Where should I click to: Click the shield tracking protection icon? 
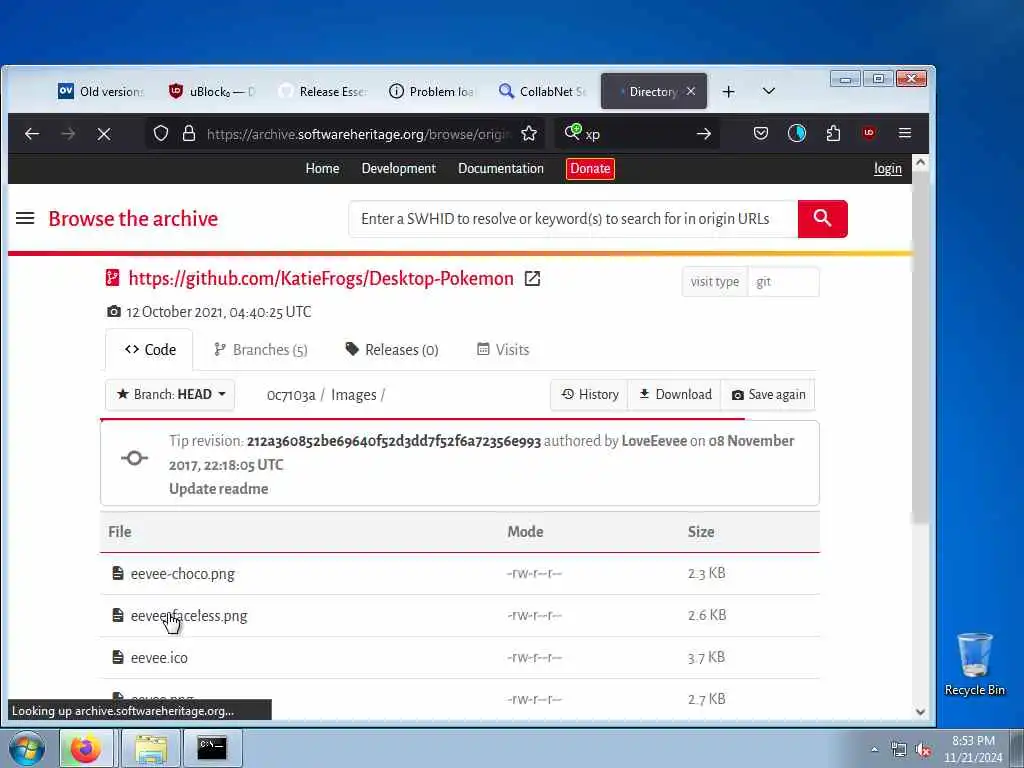tap(161, 134)
